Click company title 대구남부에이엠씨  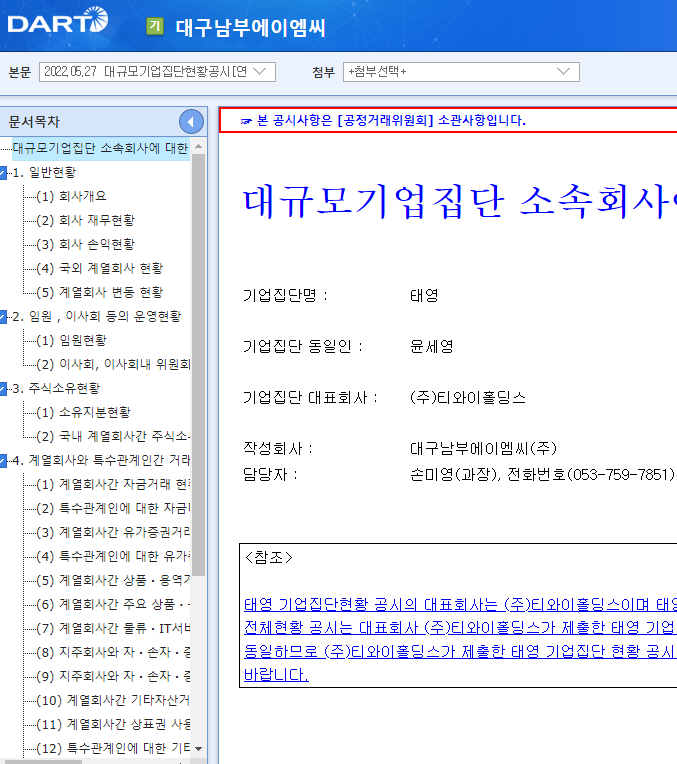(250, 27)
